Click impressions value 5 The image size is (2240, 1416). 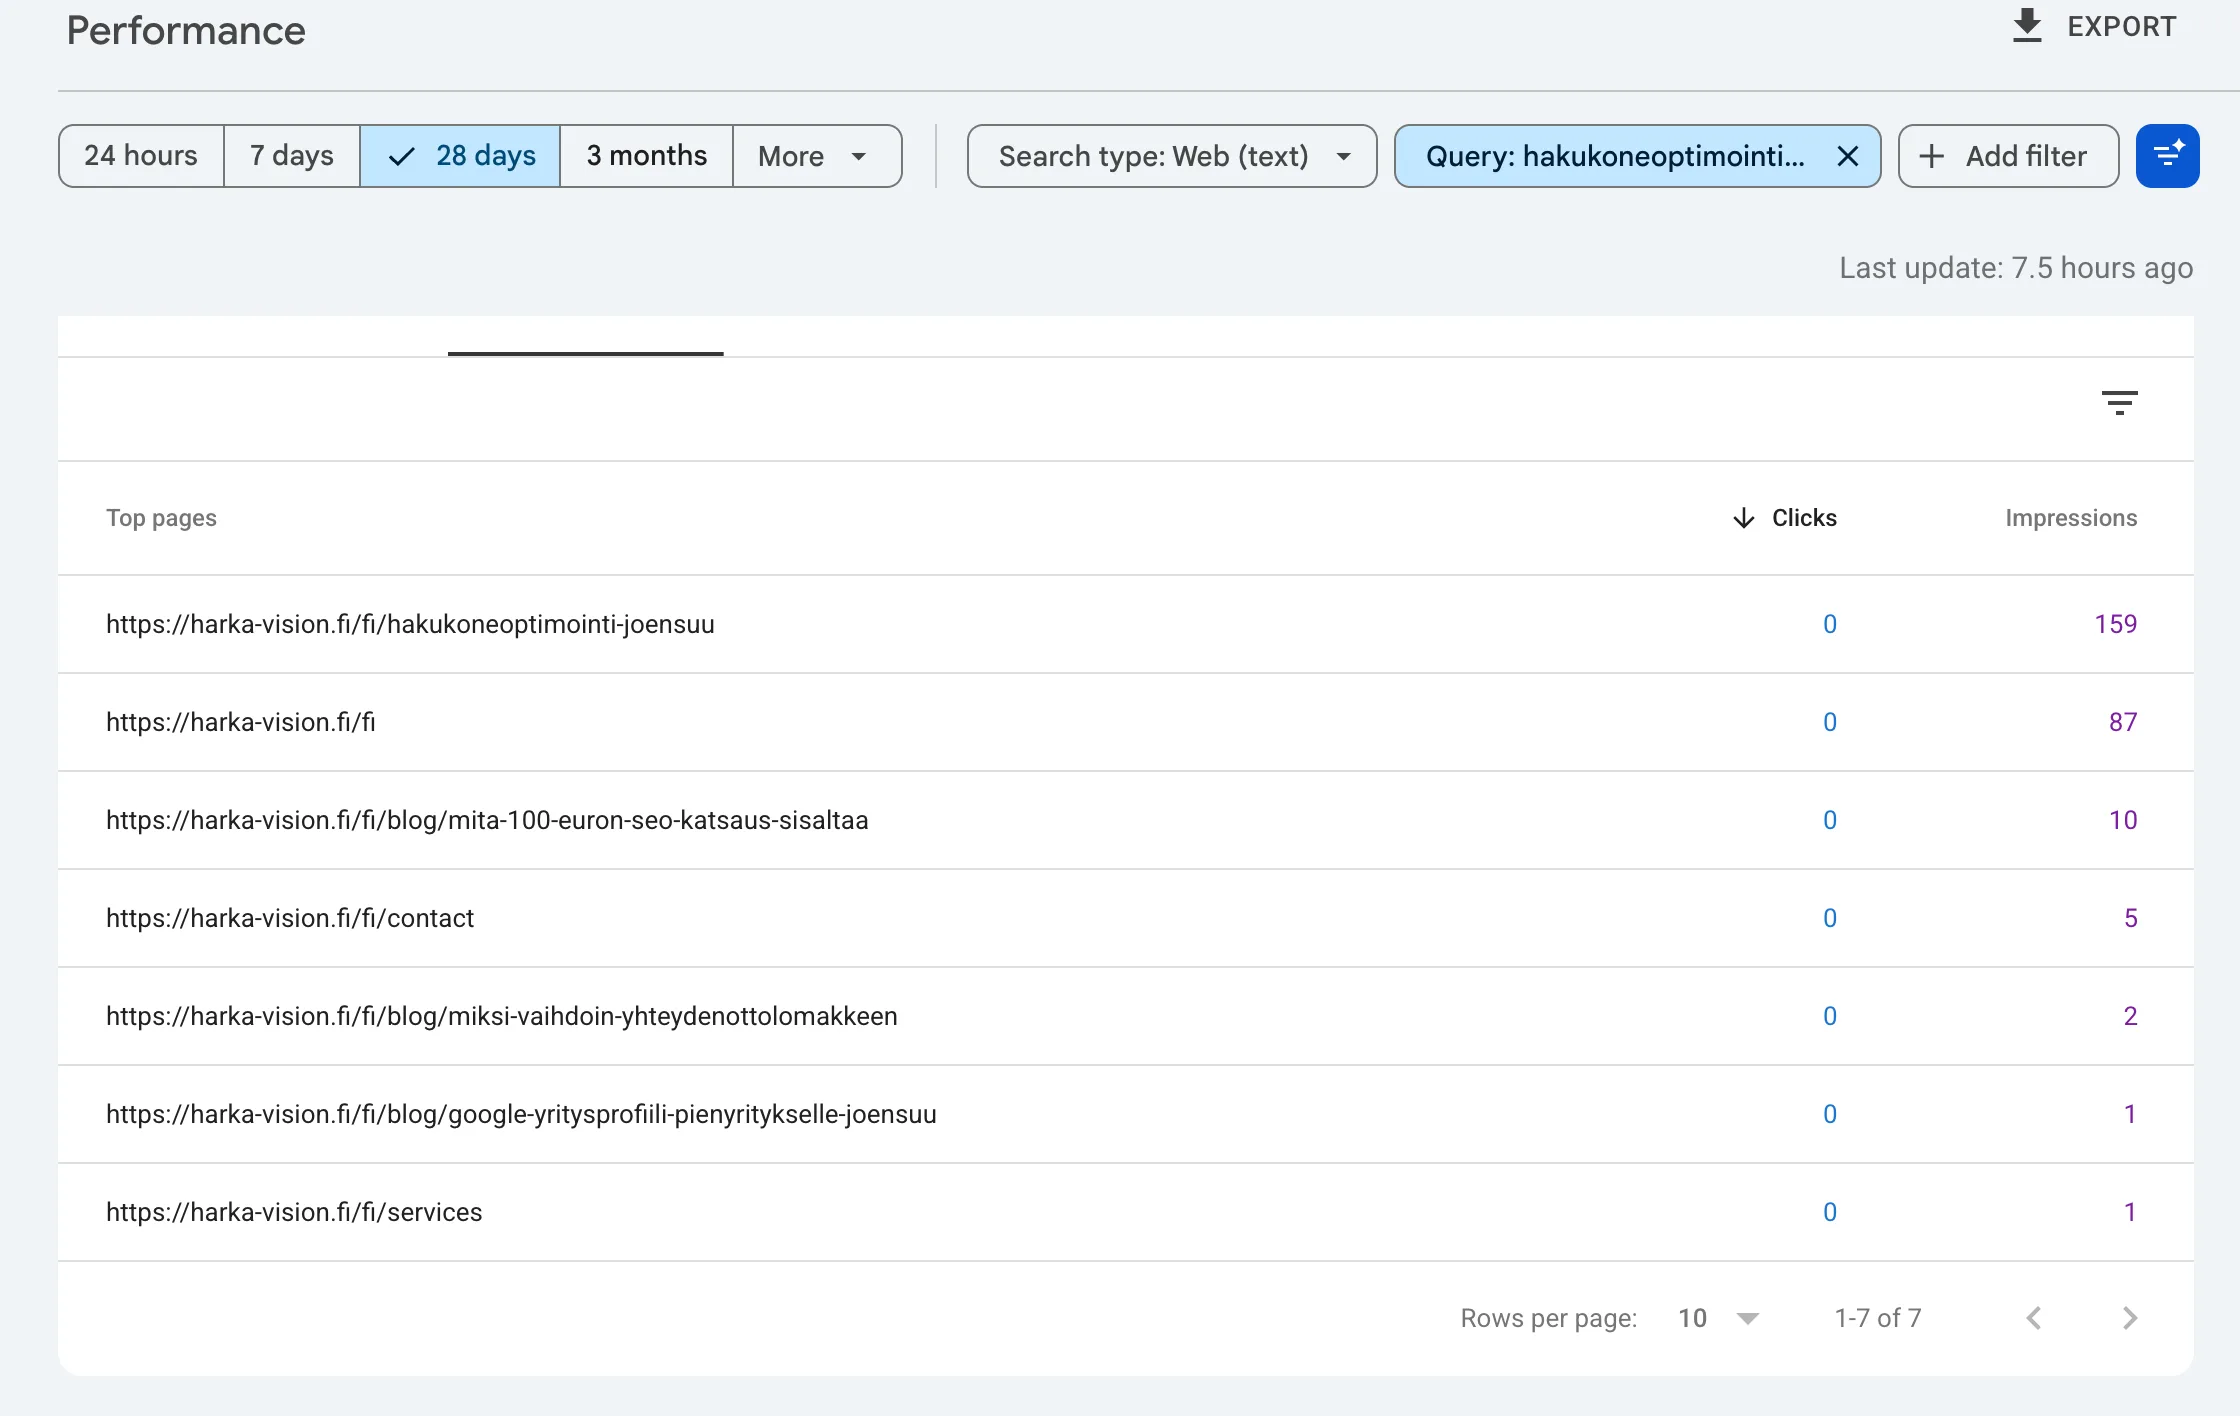point(2130,918)
